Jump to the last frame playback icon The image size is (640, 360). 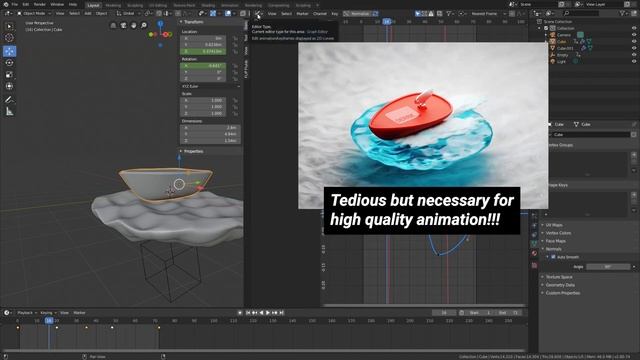(x=281, y=313)
